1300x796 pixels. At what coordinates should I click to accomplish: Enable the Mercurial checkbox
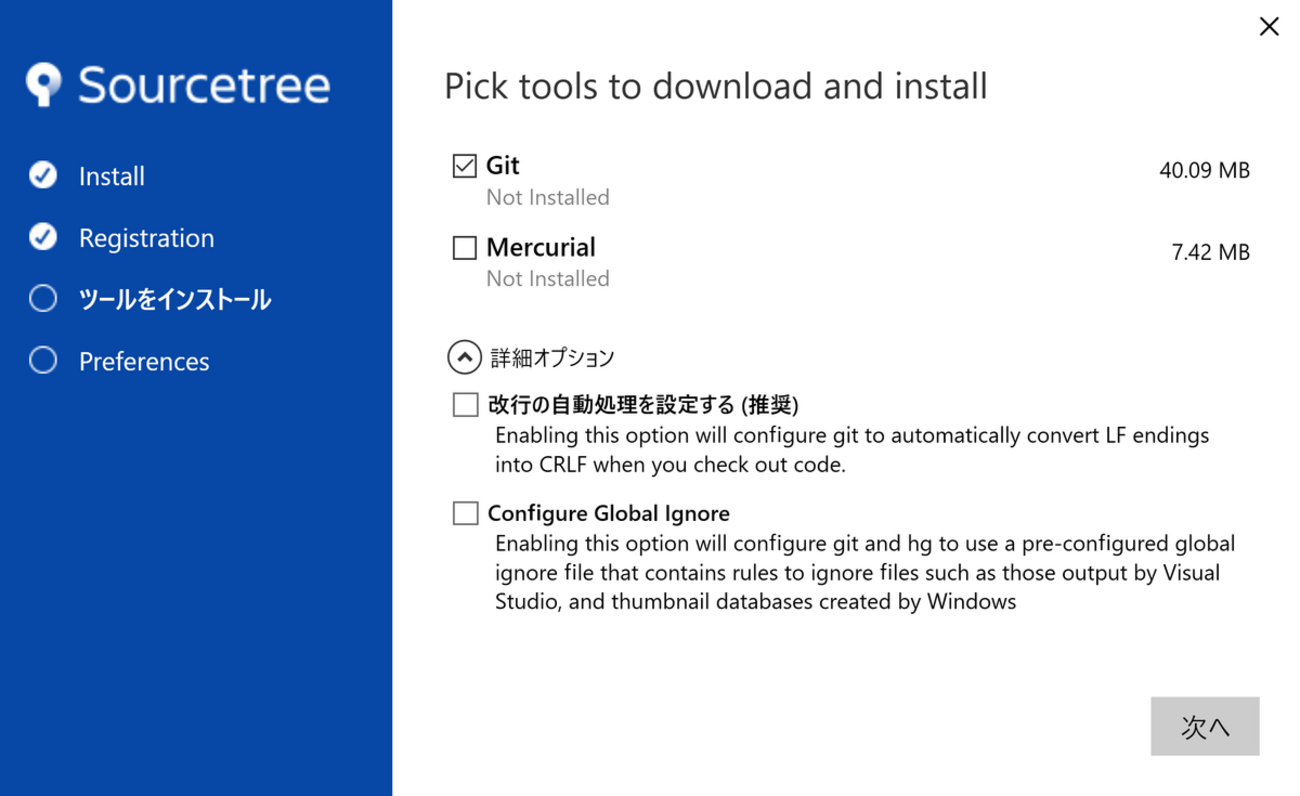point(464,247)
